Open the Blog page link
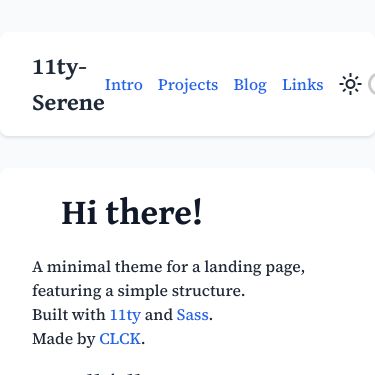The height and width of the screenshot is (375, 375). pos(250,85)
